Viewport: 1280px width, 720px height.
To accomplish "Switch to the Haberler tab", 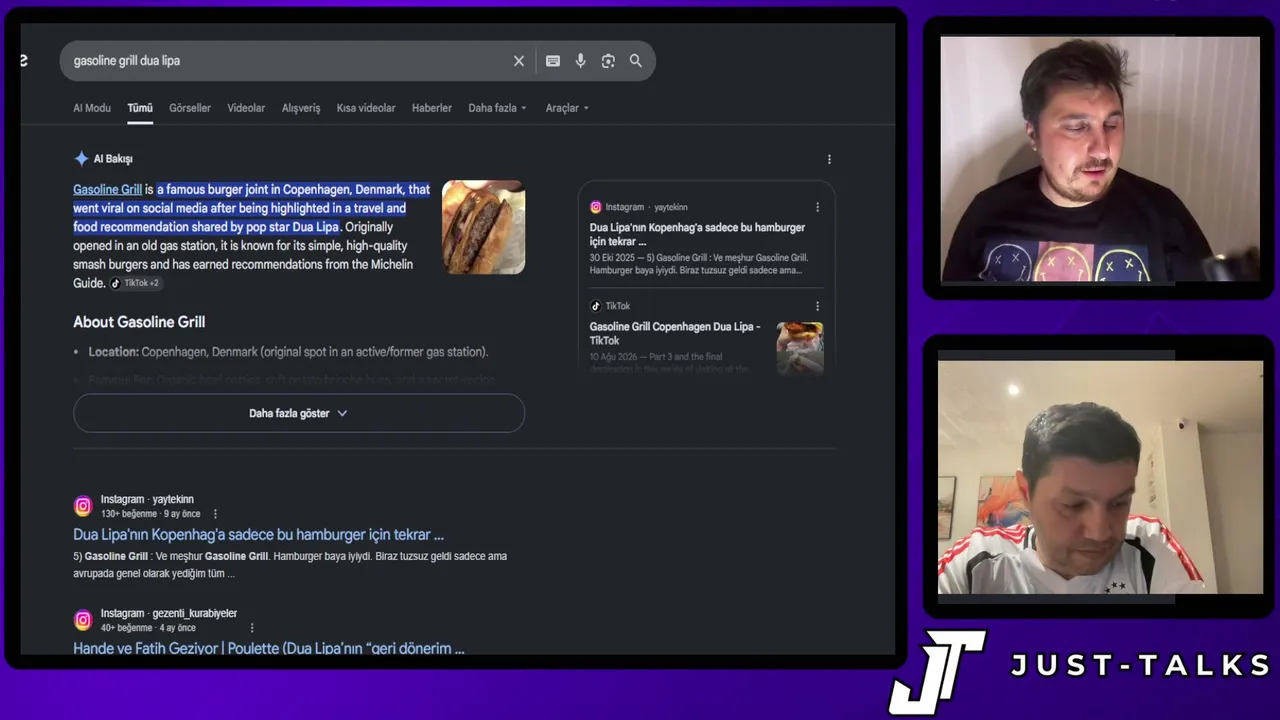I will click(x=432, y=108).
